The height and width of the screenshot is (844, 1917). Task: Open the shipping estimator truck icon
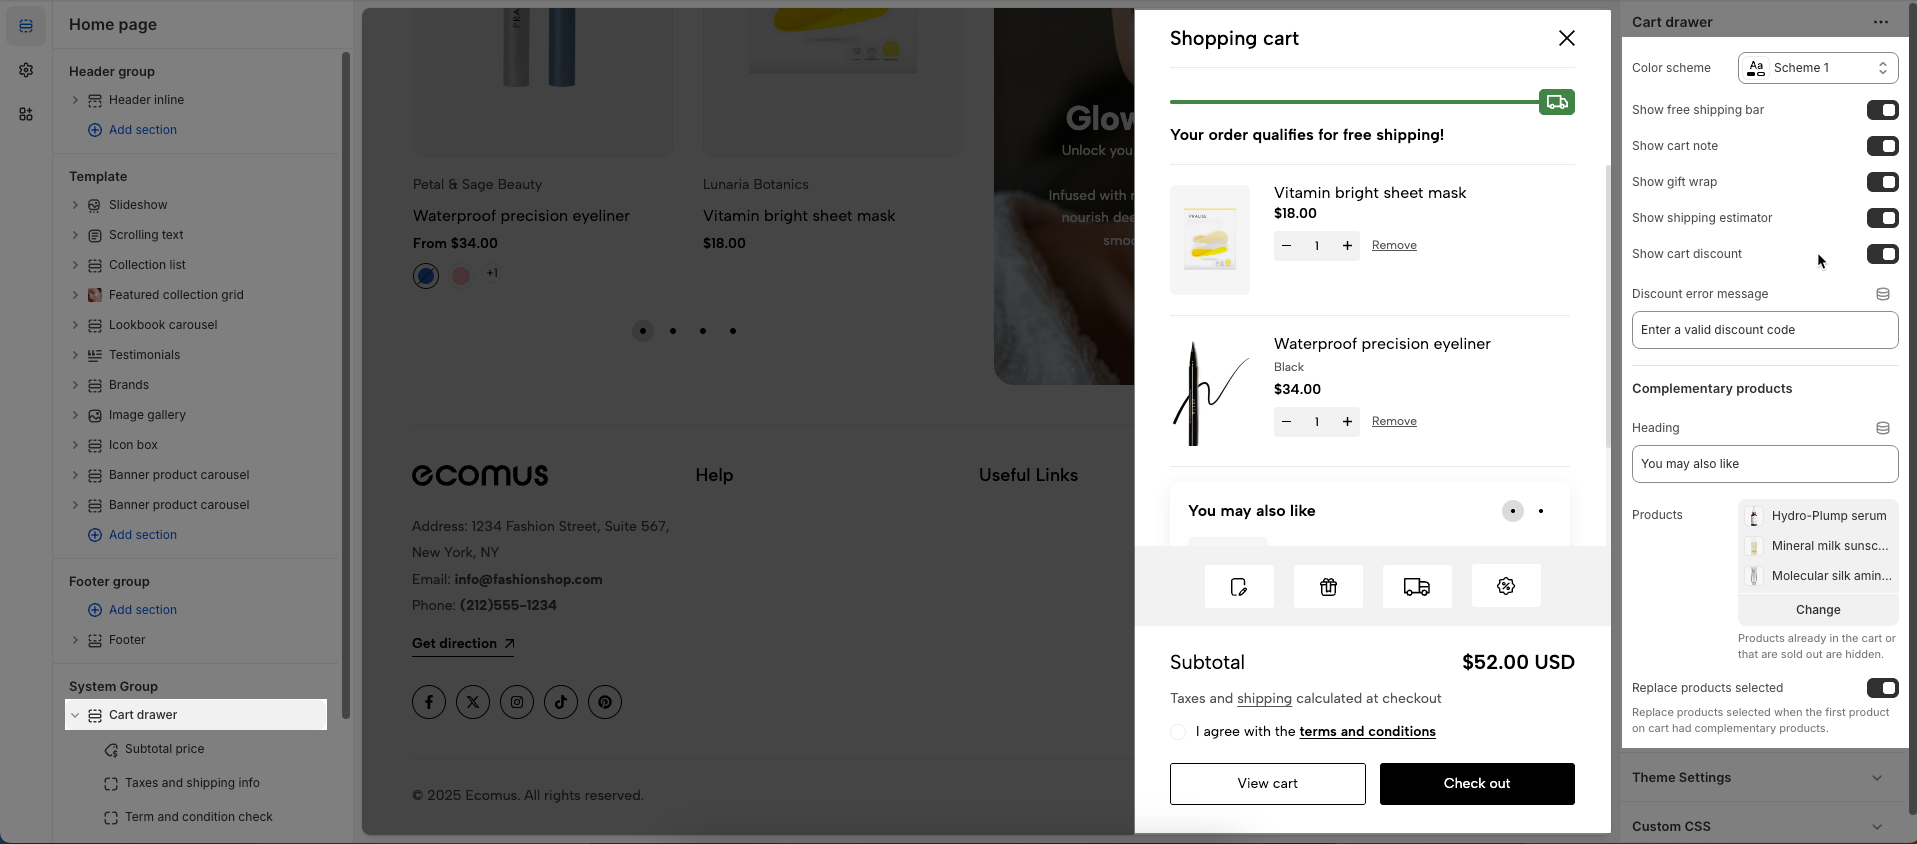pos(1417,586)
